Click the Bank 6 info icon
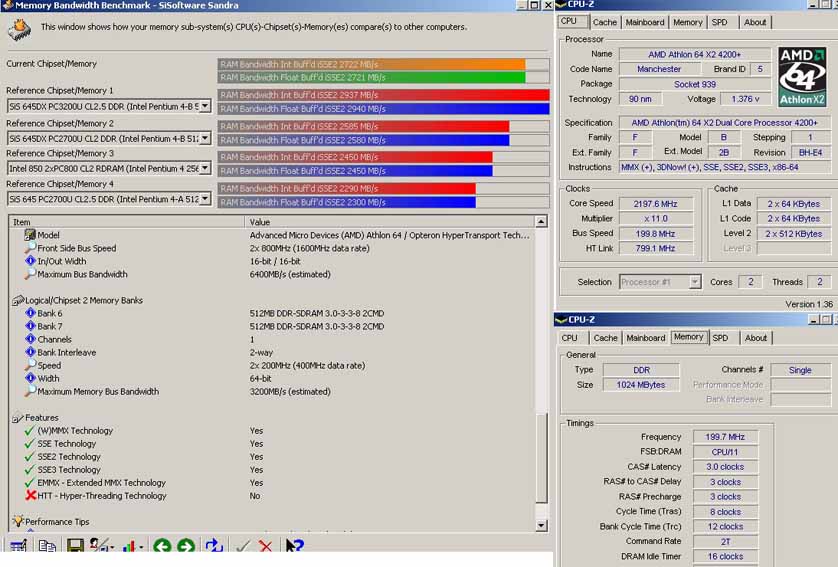This screenshot has width=838, height=567. (30, 313)
